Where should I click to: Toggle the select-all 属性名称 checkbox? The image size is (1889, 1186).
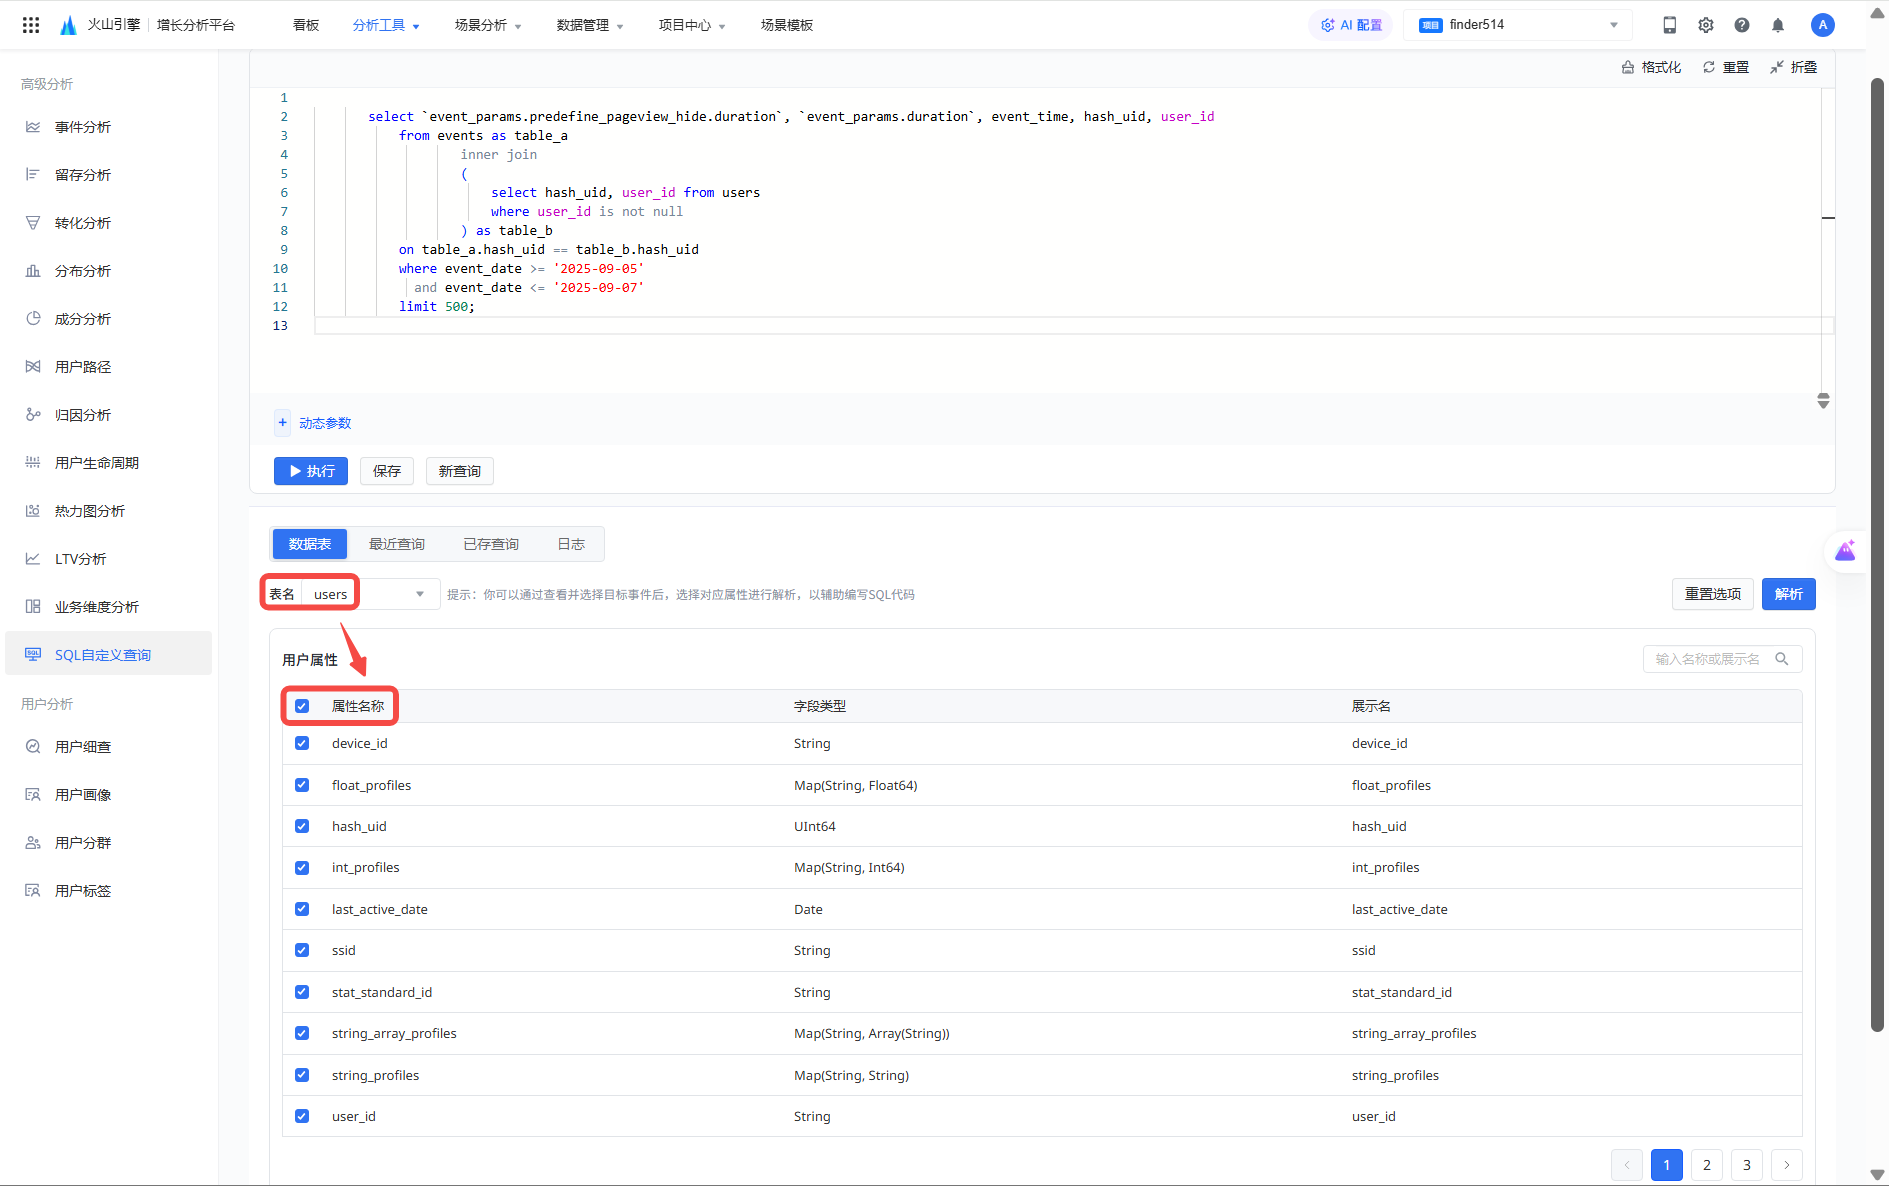click(x=302, y=706)
